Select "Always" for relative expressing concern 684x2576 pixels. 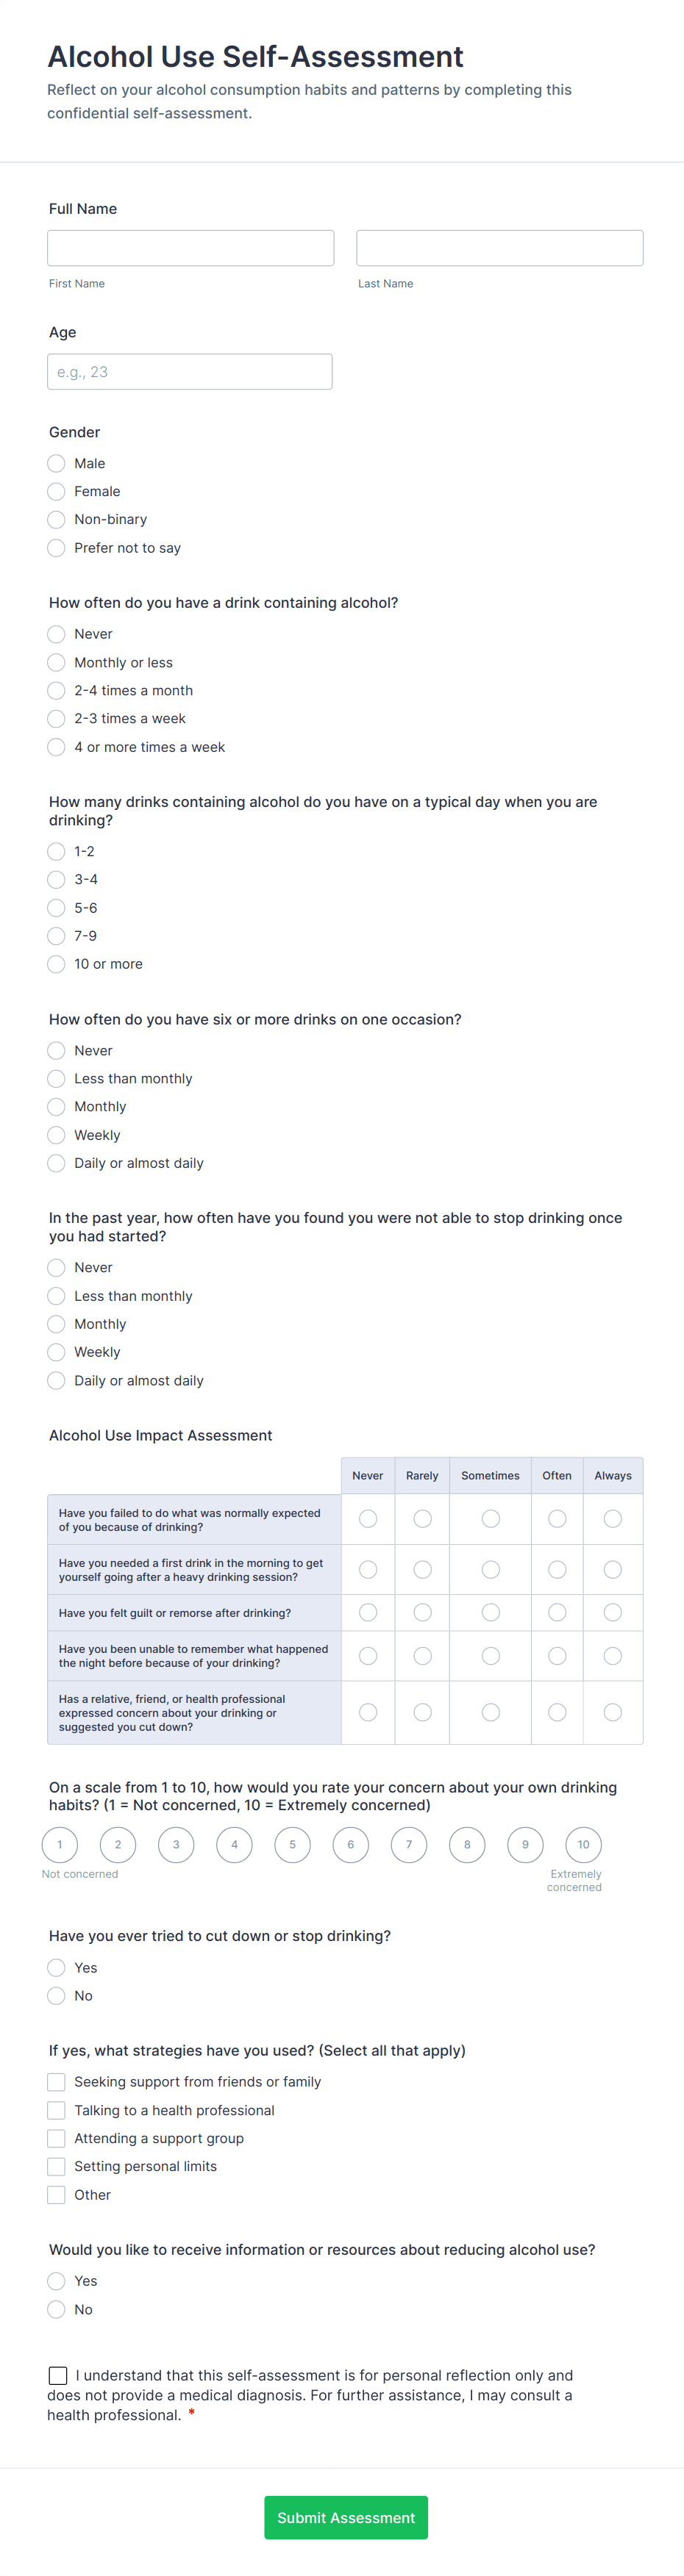[613, 1711]
